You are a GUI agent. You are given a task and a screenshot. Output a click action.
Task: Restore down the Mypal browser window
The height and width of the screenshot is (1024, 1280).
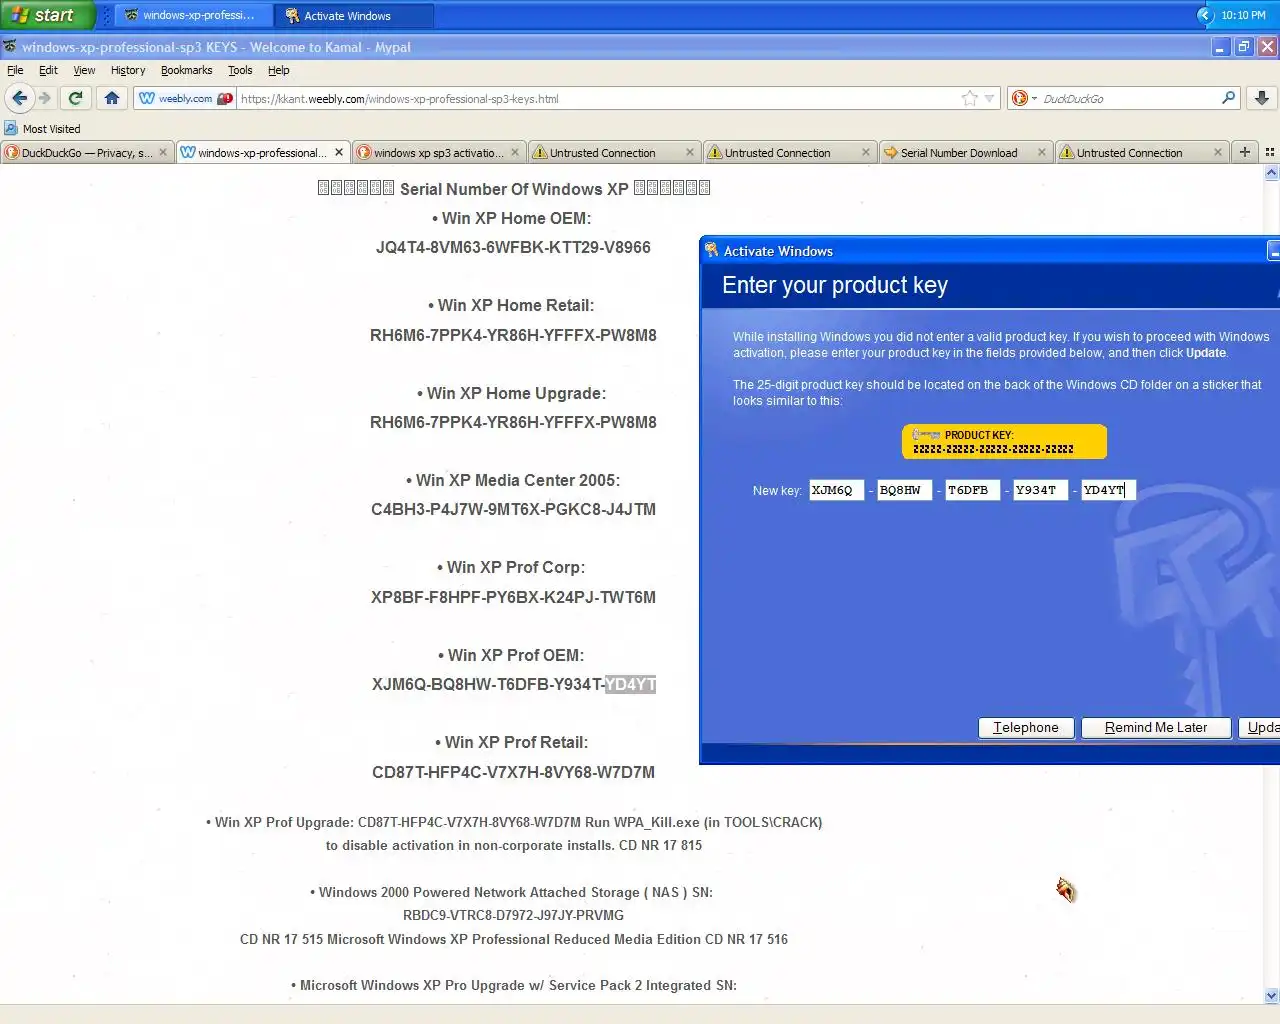pos(1244,46)
